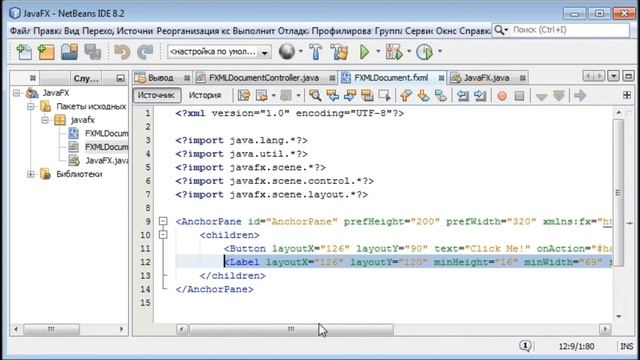This screenshot has height=360, width=640.
Task: Click the editor horizontal scrollbar thumb
Action: [291, 329]
